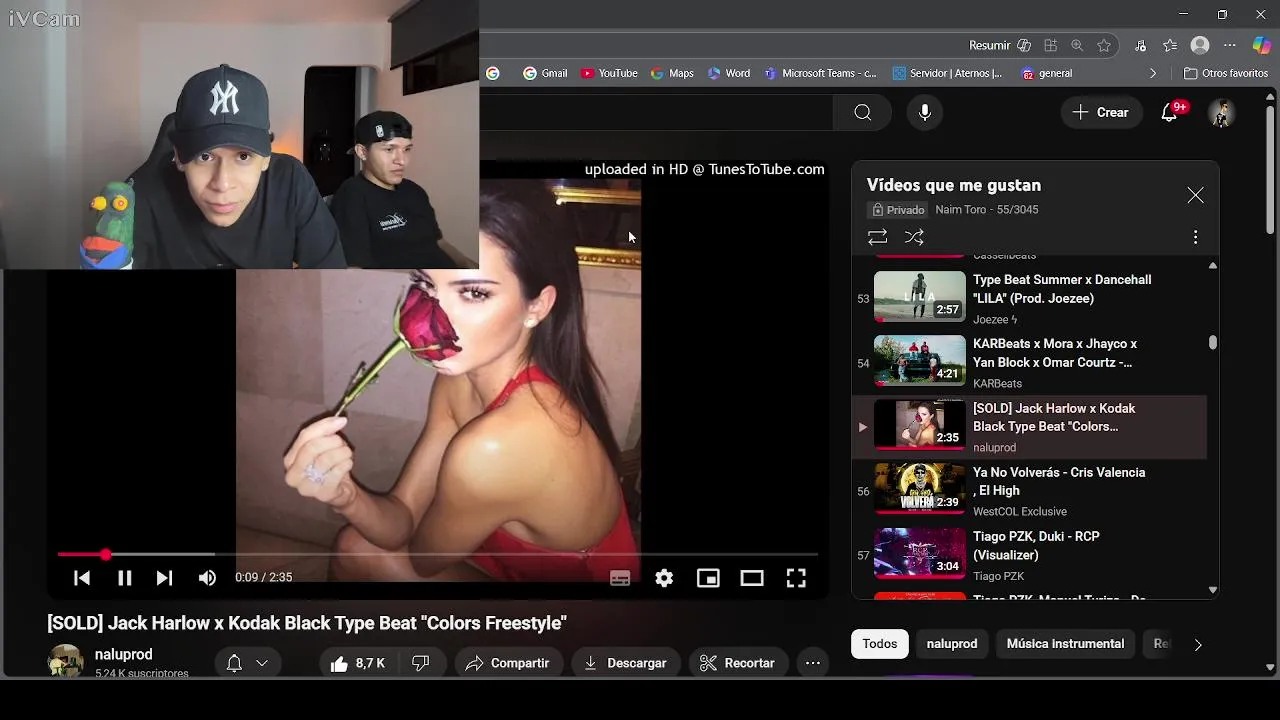
Task: Open the general bookmark
Action: coord(1047,73)
